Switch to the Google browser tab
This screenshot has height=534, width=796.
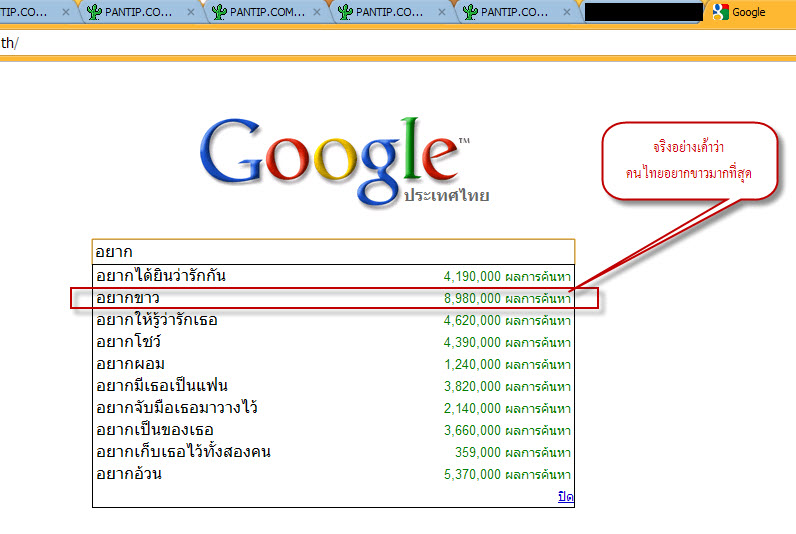(750, 12)
